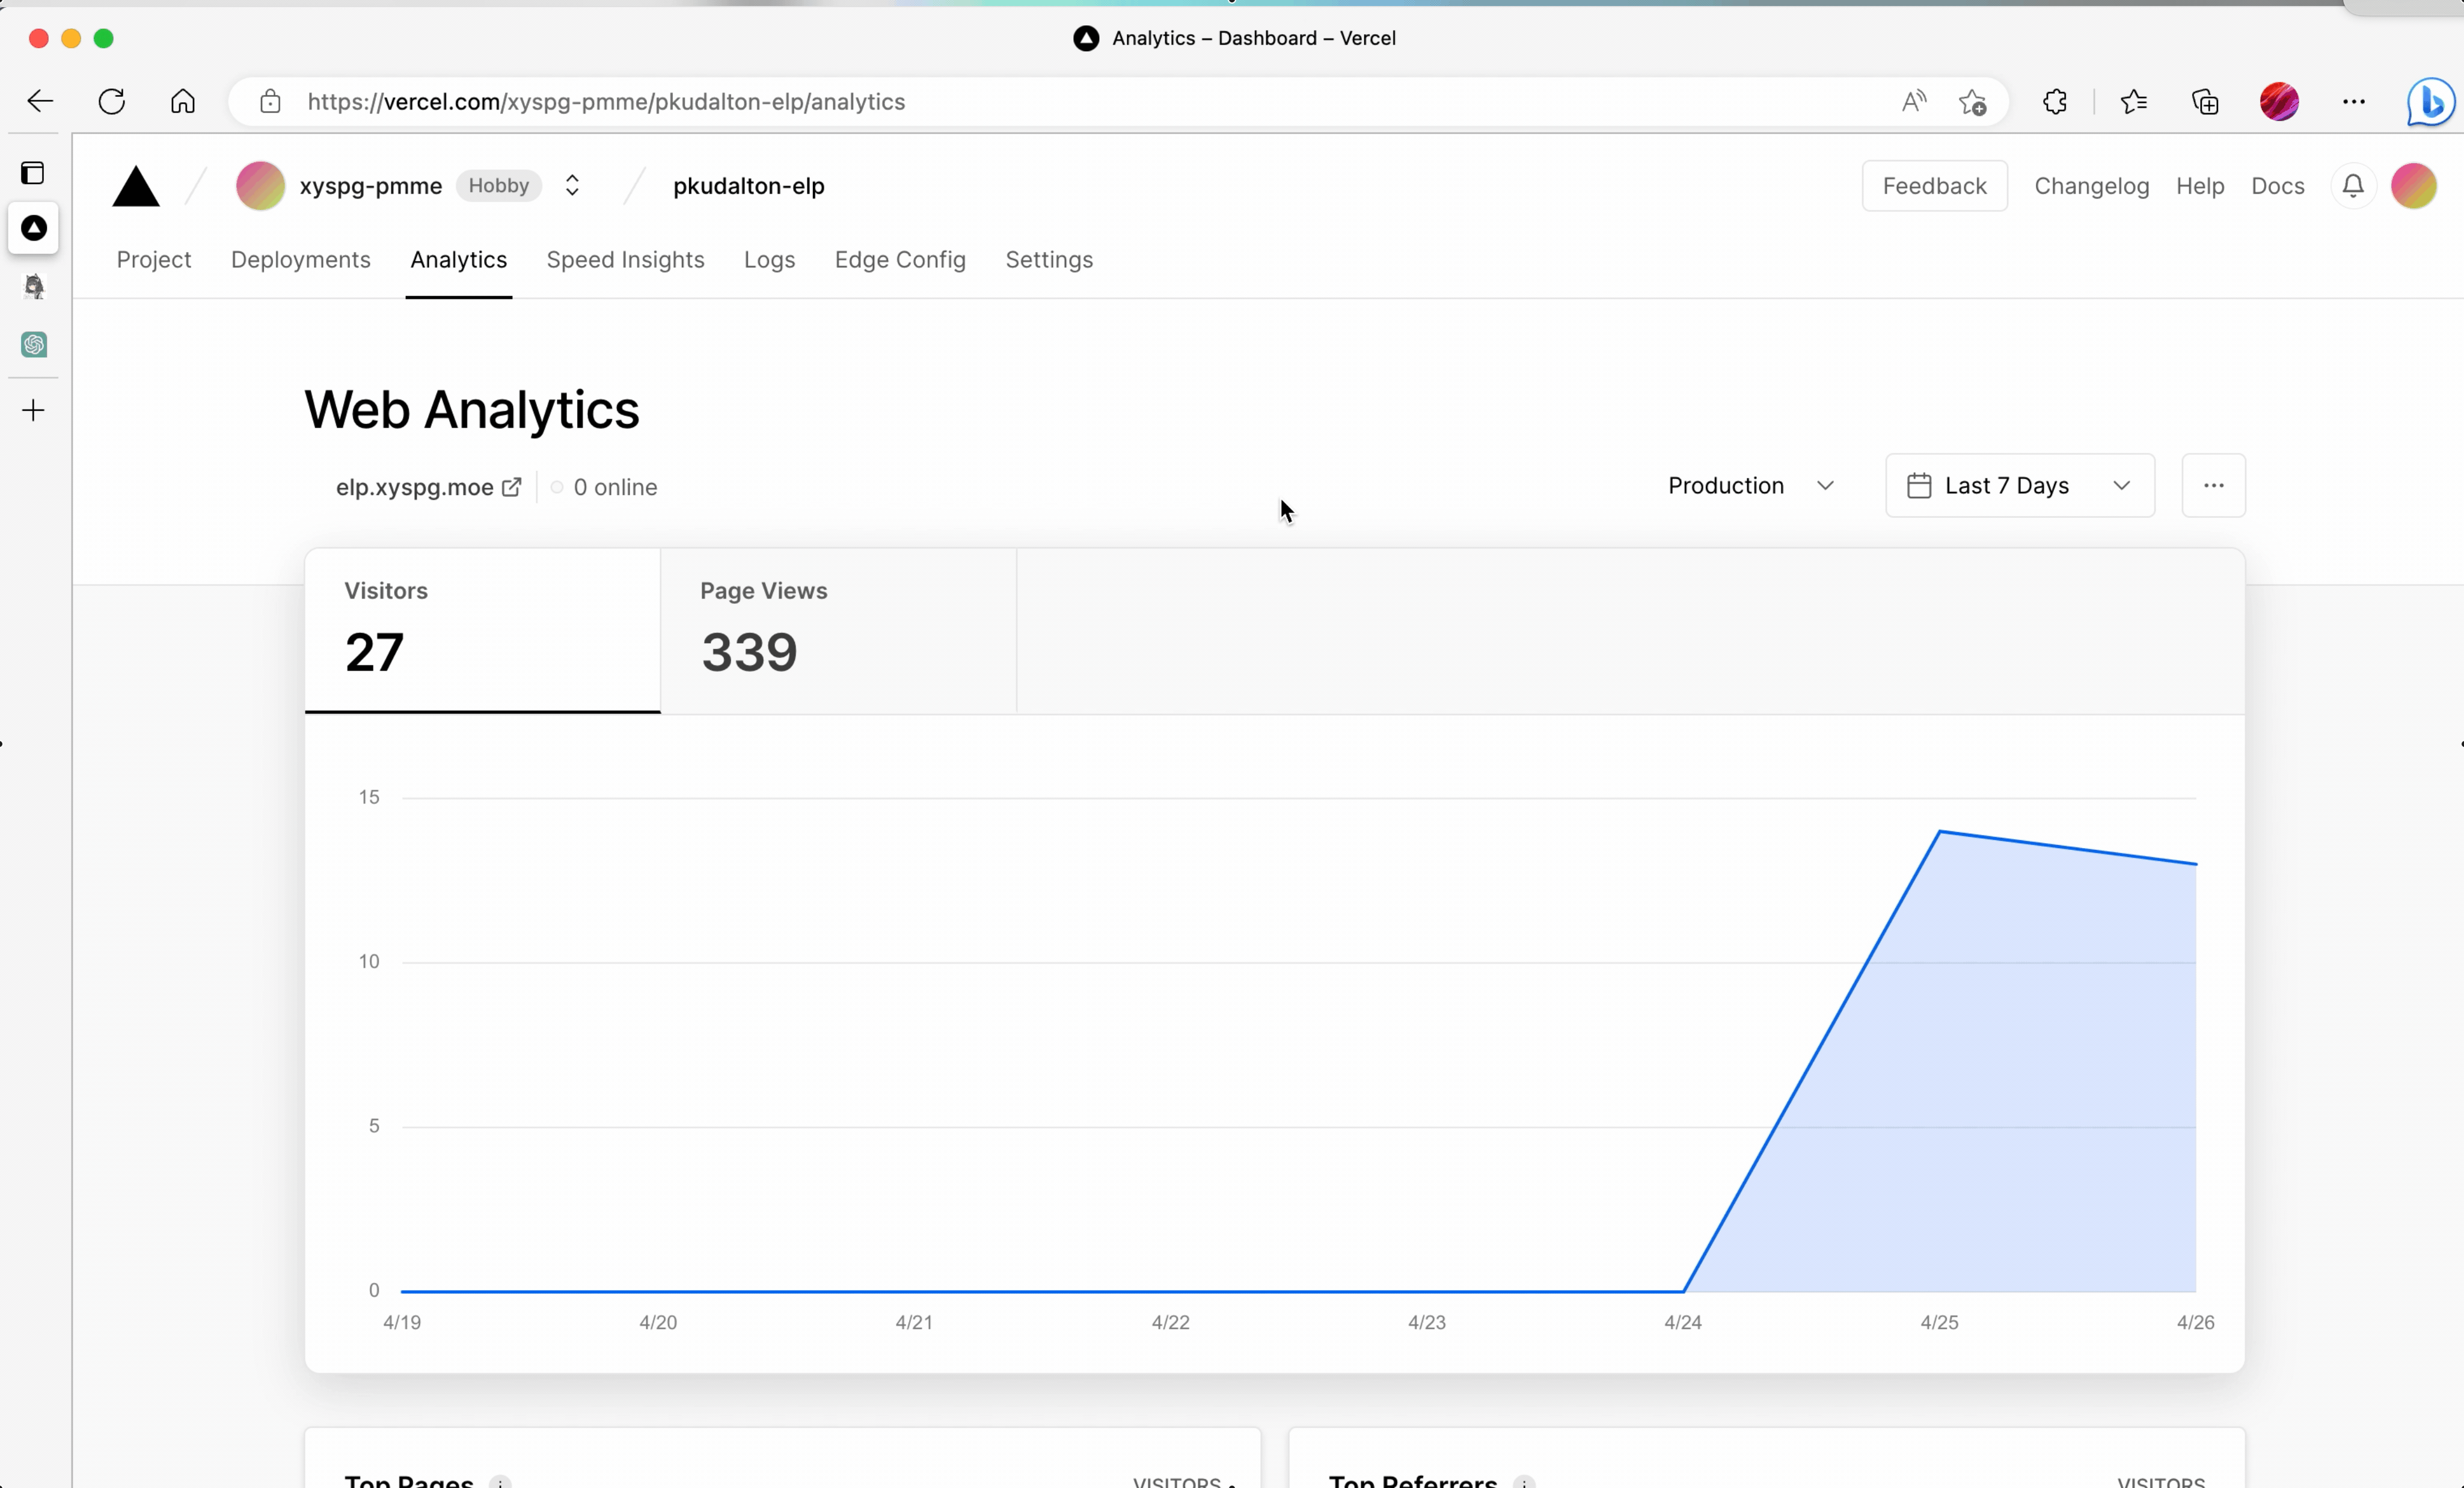Open the user avatar menu
Image resolution: width=2464 pixels, height=1488 pixels.
pos(2413,186)
